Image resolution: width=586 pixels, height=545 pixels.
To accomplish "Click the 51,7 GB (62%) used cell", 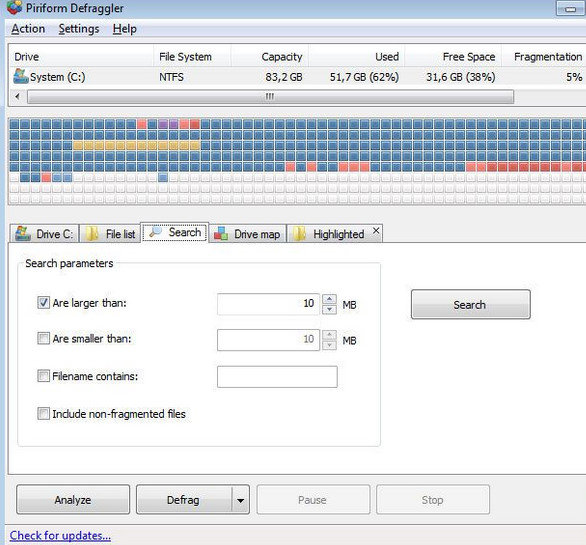I will click(x=364, y=77).
